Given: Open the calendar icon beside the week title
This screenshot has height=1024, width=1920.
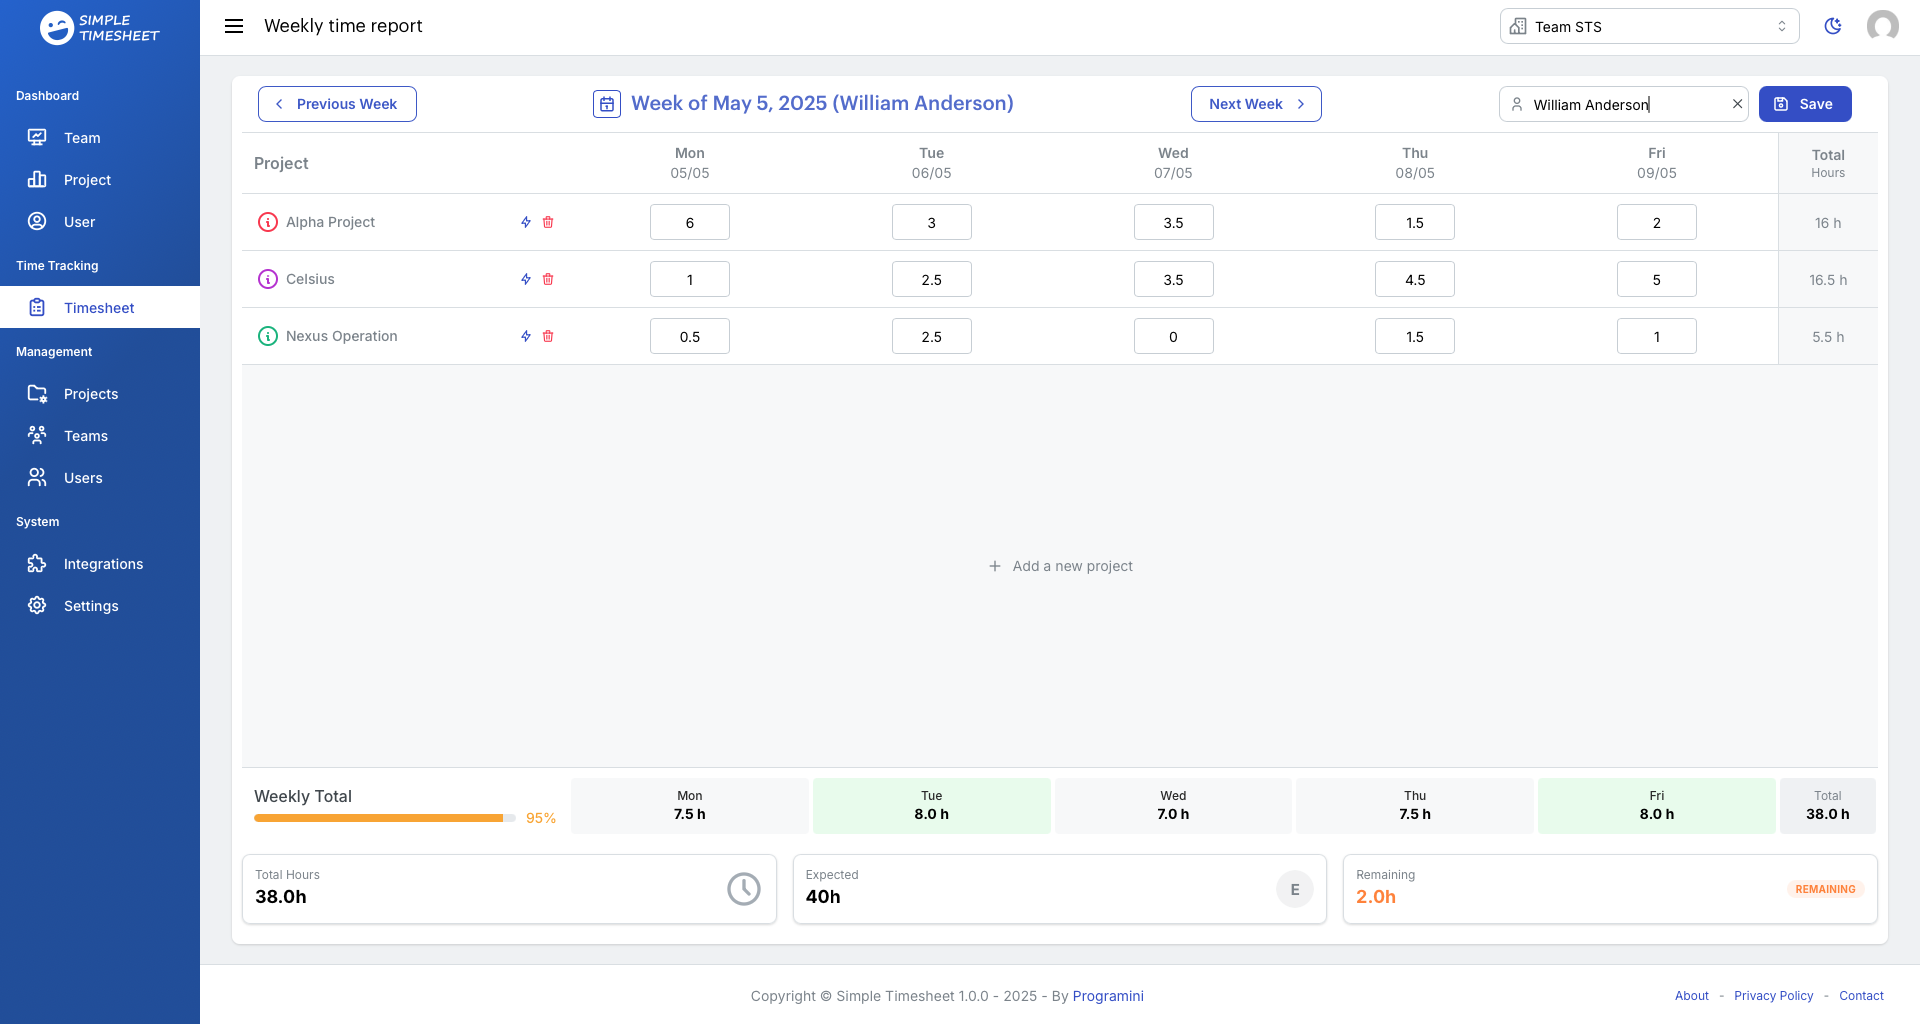Looking at the screenshot, I should tap(607, 104).
